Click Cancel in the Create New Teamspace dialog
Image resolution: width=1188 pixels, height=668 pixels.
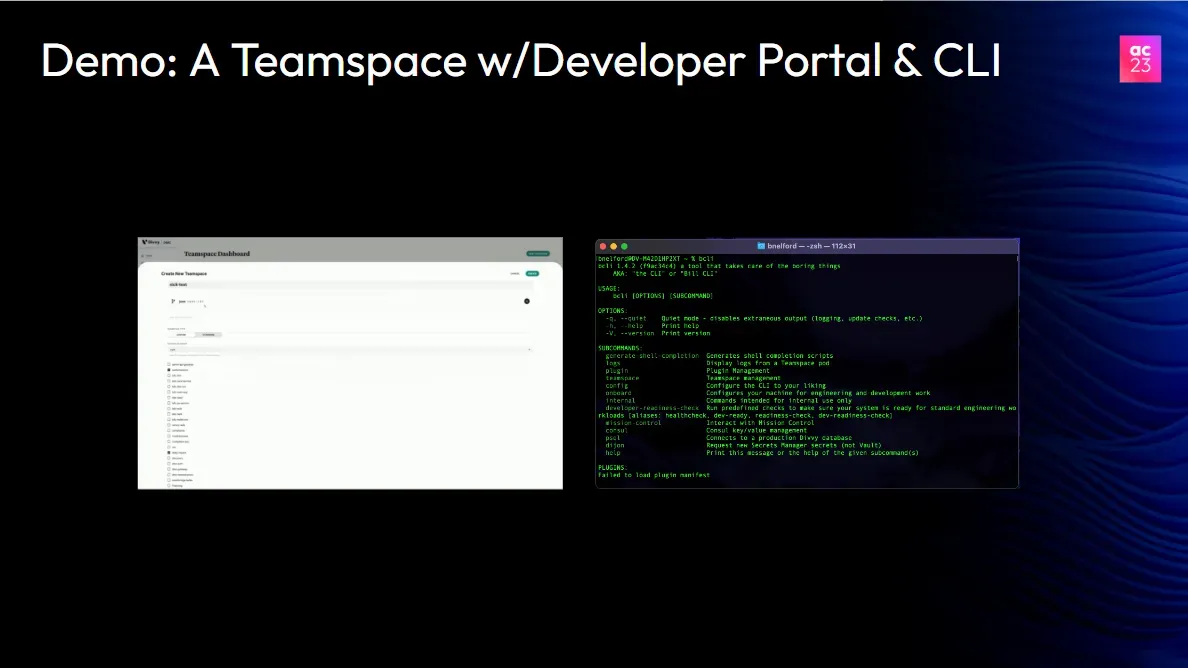tap(514, 273)
